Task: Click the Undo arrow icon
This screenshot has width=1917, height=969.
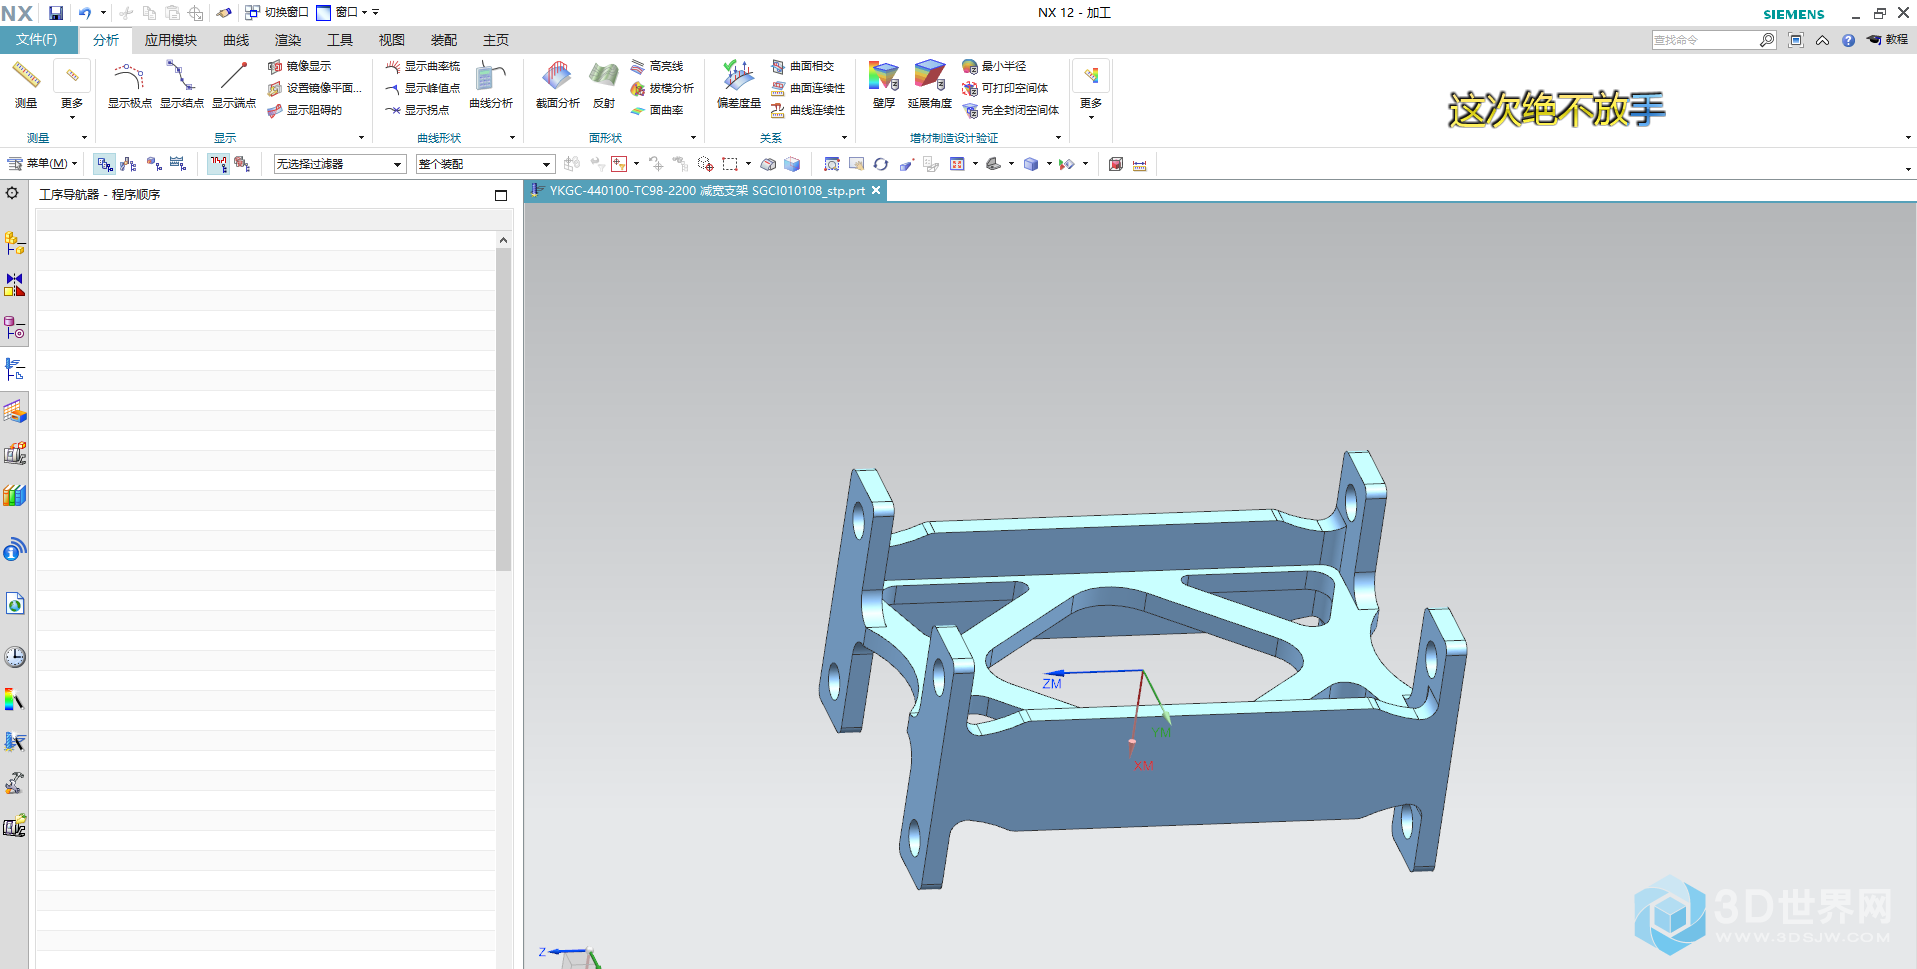Action: [x=85, y=13]
